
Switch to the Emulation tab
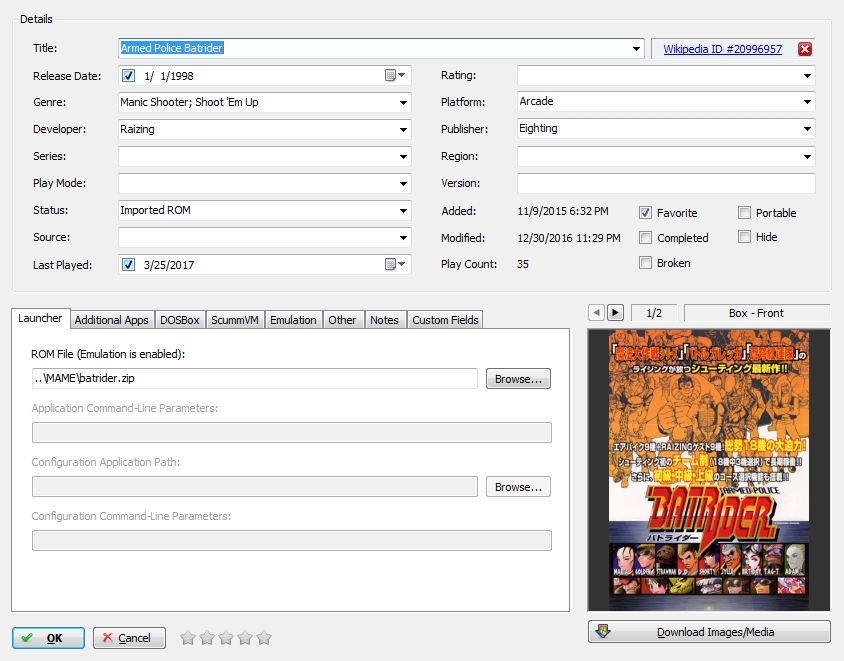point(293,320)
